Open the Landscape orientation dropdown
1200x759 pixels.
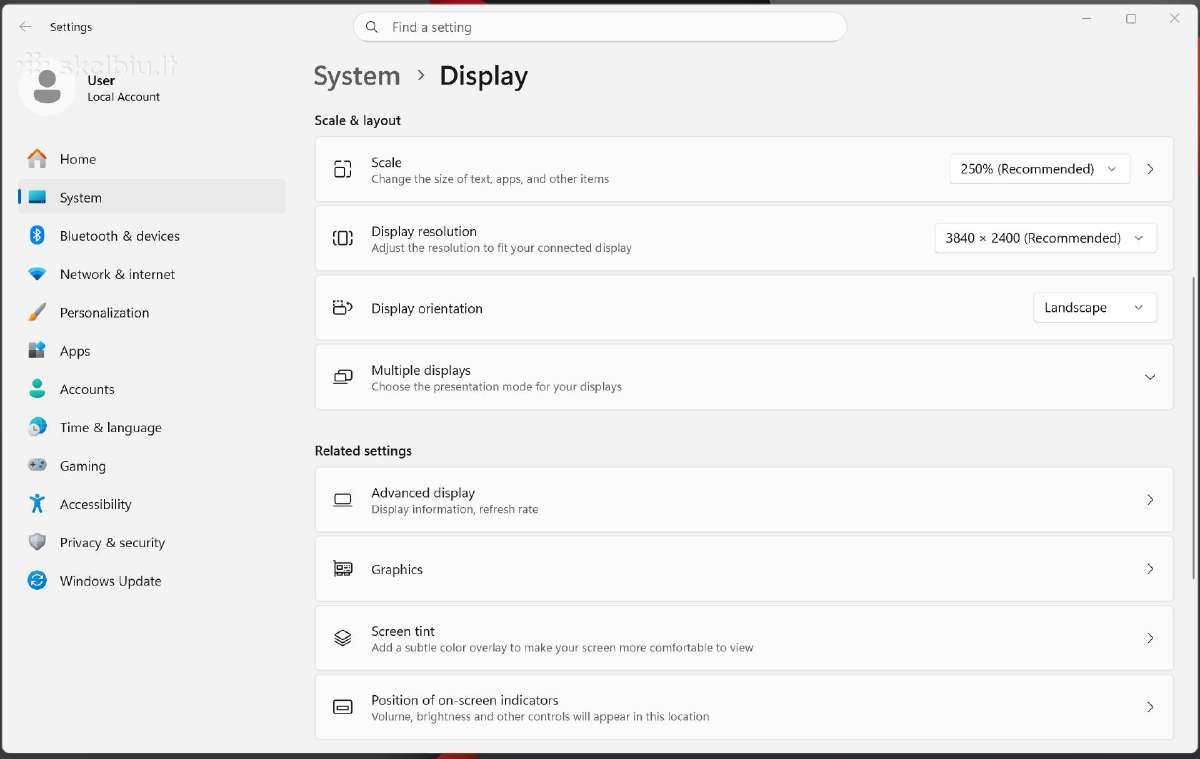[x=1095, y=308]
